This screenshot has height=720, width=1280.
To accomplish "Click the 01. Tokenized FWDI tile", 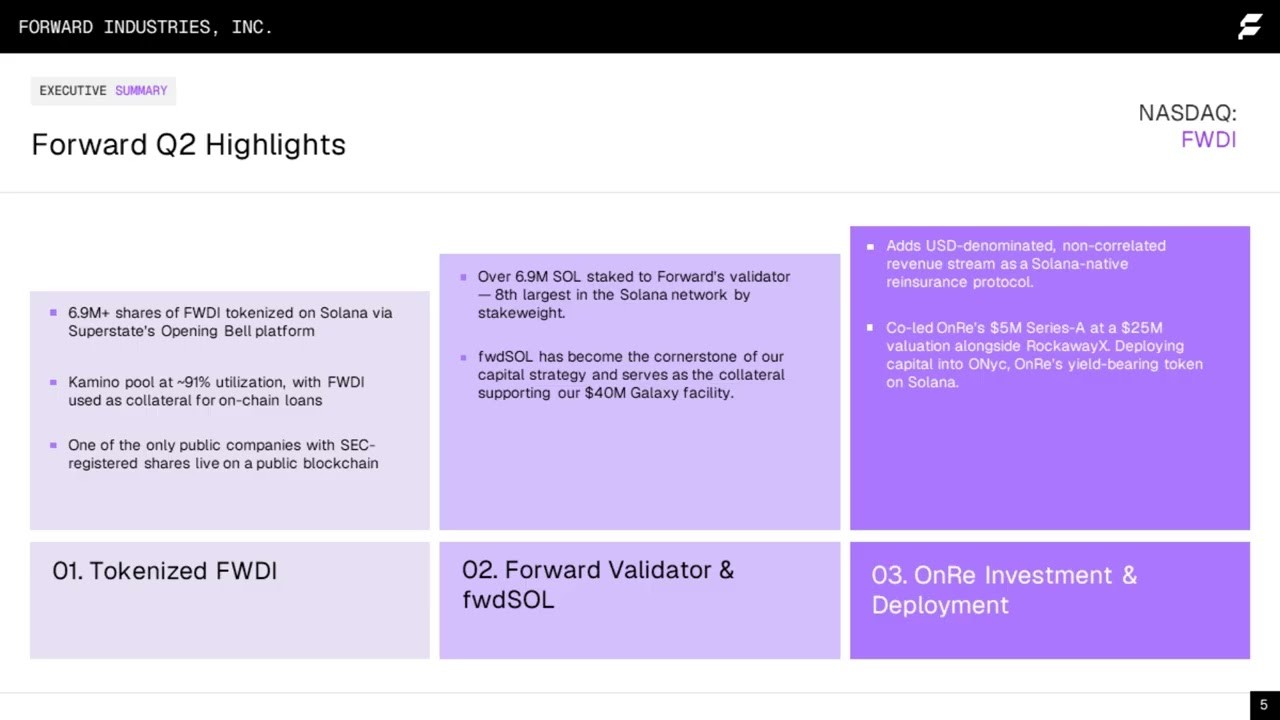I will pyautogui.click(x=230, y=600).
